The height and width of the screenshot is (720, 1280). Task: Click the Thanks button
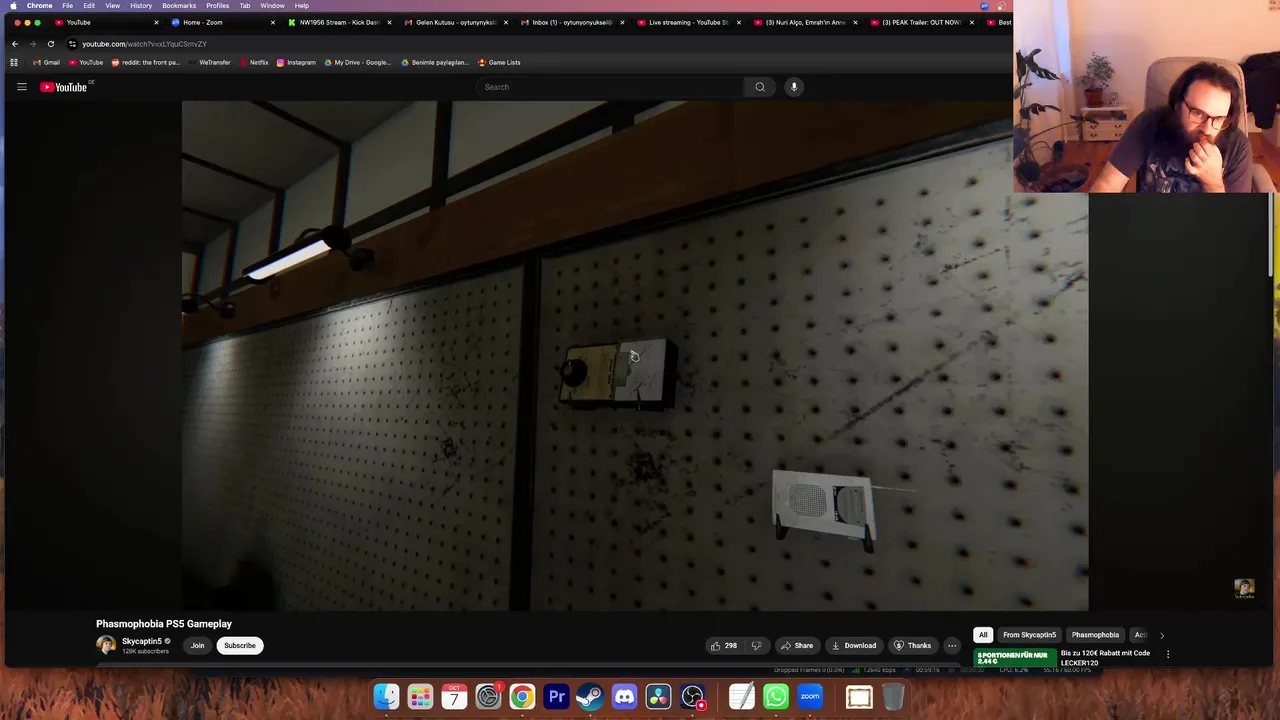912,645
